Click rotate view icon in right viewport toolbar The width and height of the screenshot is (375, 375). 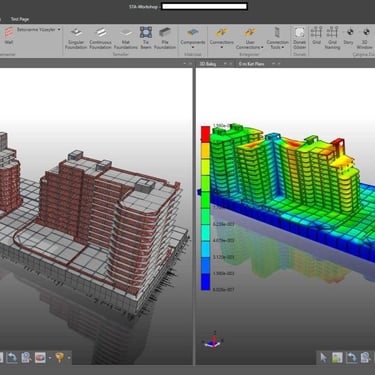[x=351, y=358]
